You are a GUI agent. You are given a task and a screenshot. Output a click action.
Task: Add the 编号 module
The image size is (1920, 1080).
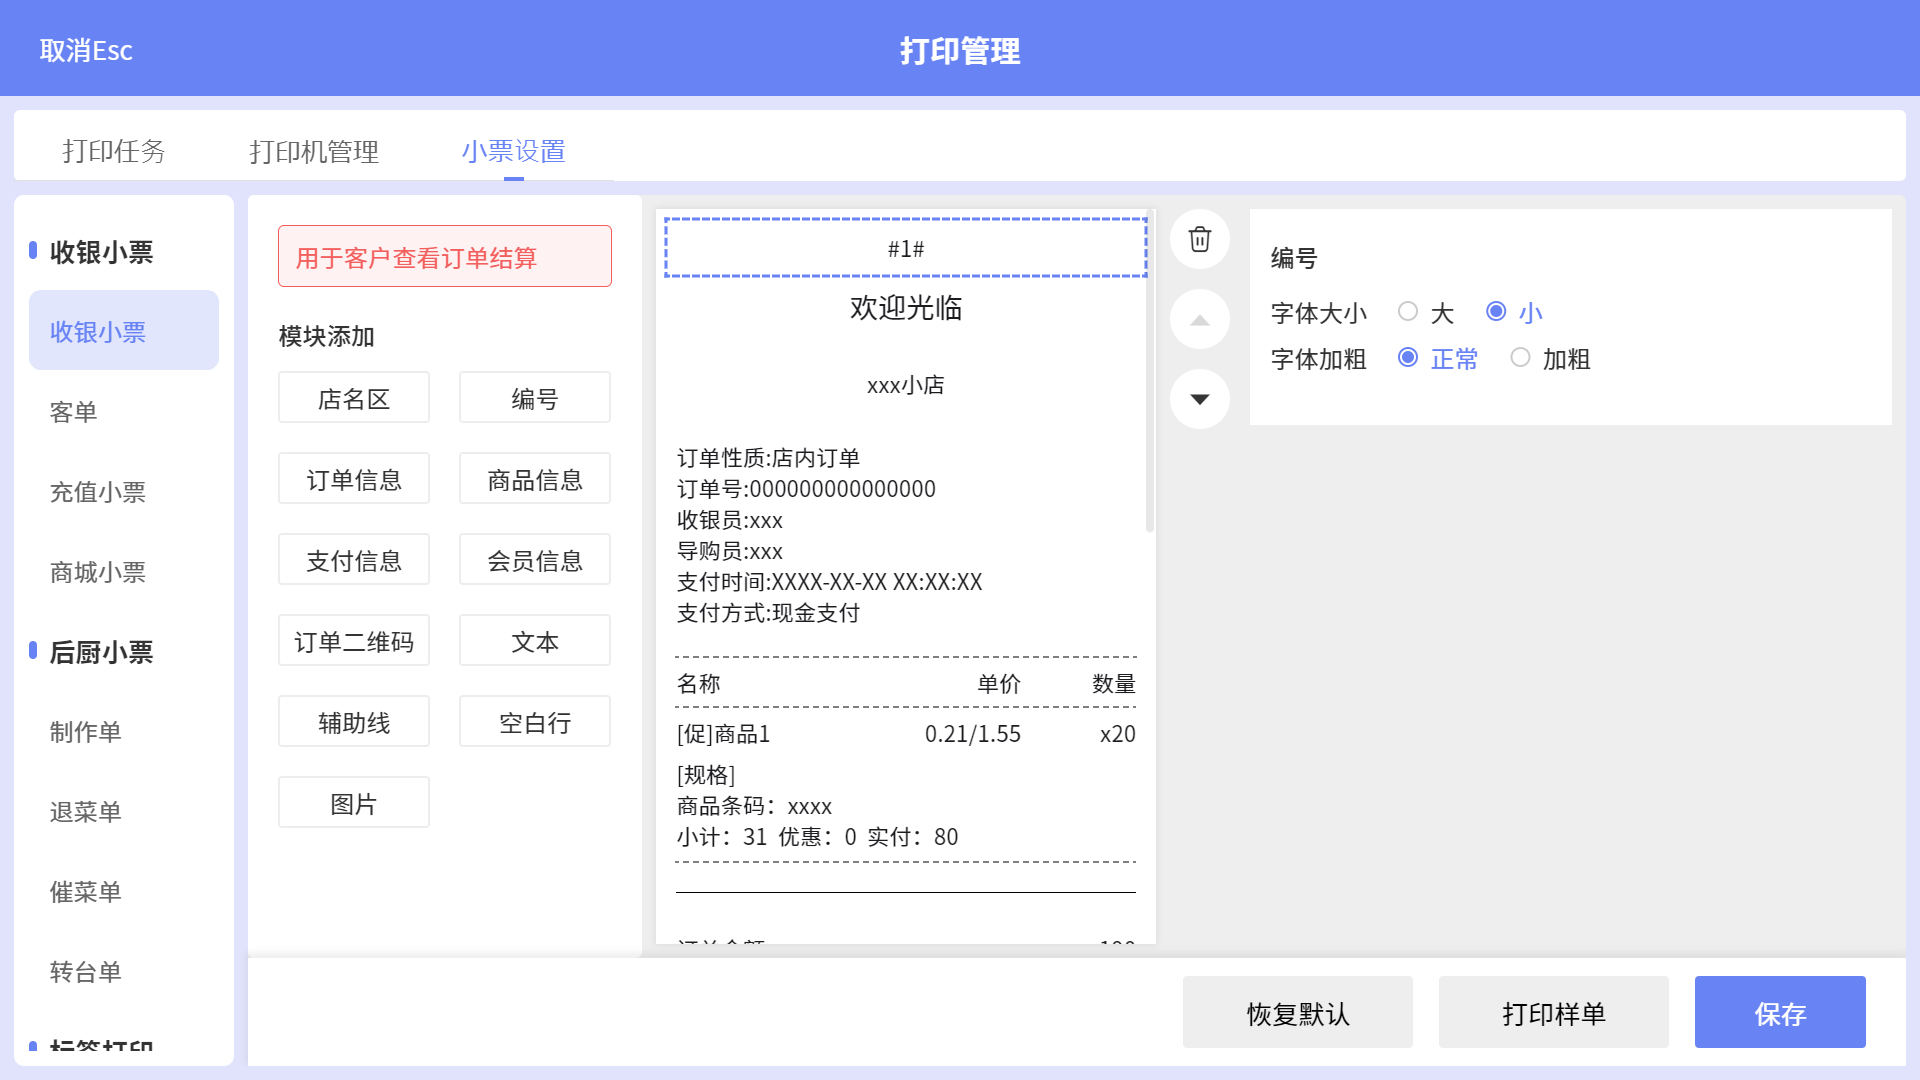click(x=535, y=398)
